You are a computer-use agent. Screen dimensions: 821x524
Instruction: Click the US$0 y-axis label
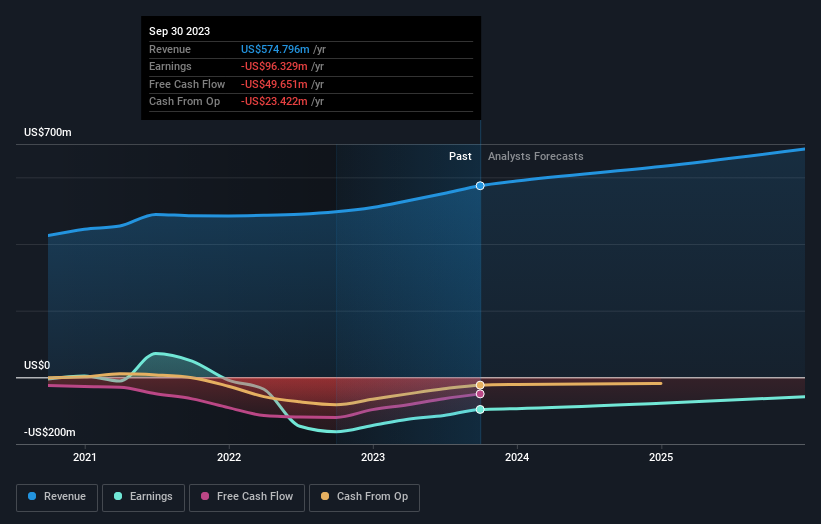37,365
